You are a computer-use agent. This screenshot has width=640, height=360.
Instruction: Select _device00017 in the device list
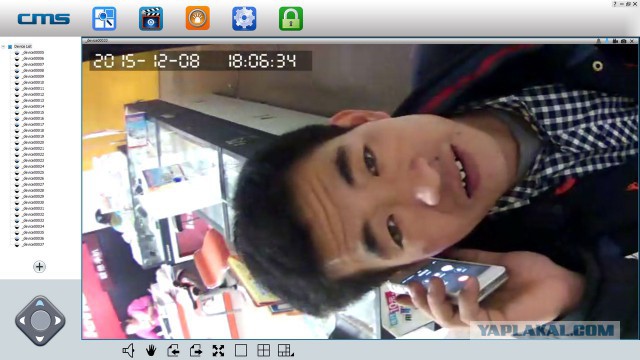coord(33,124)
